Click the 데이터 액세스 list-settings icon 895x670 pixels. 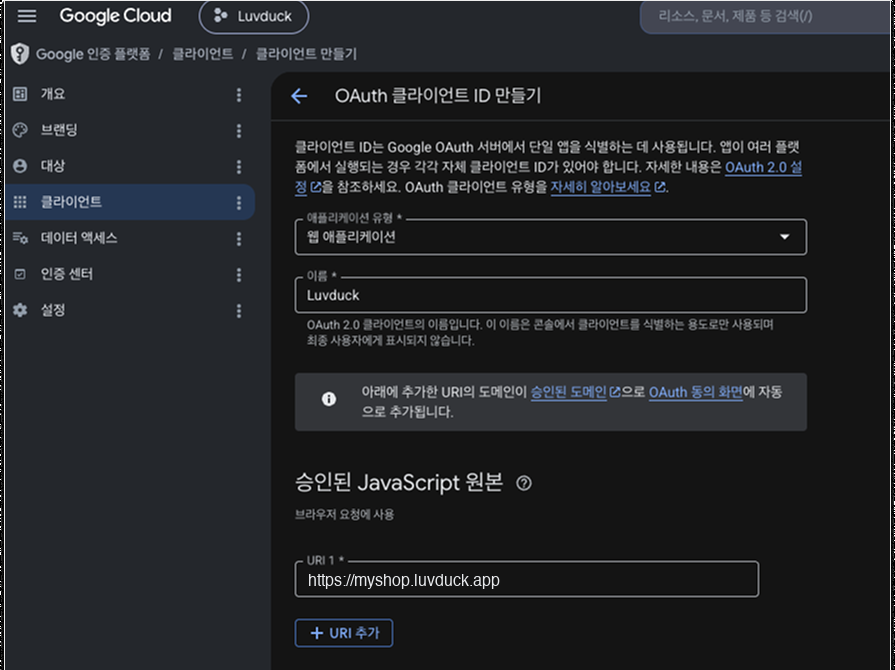(x=20, y=238)
